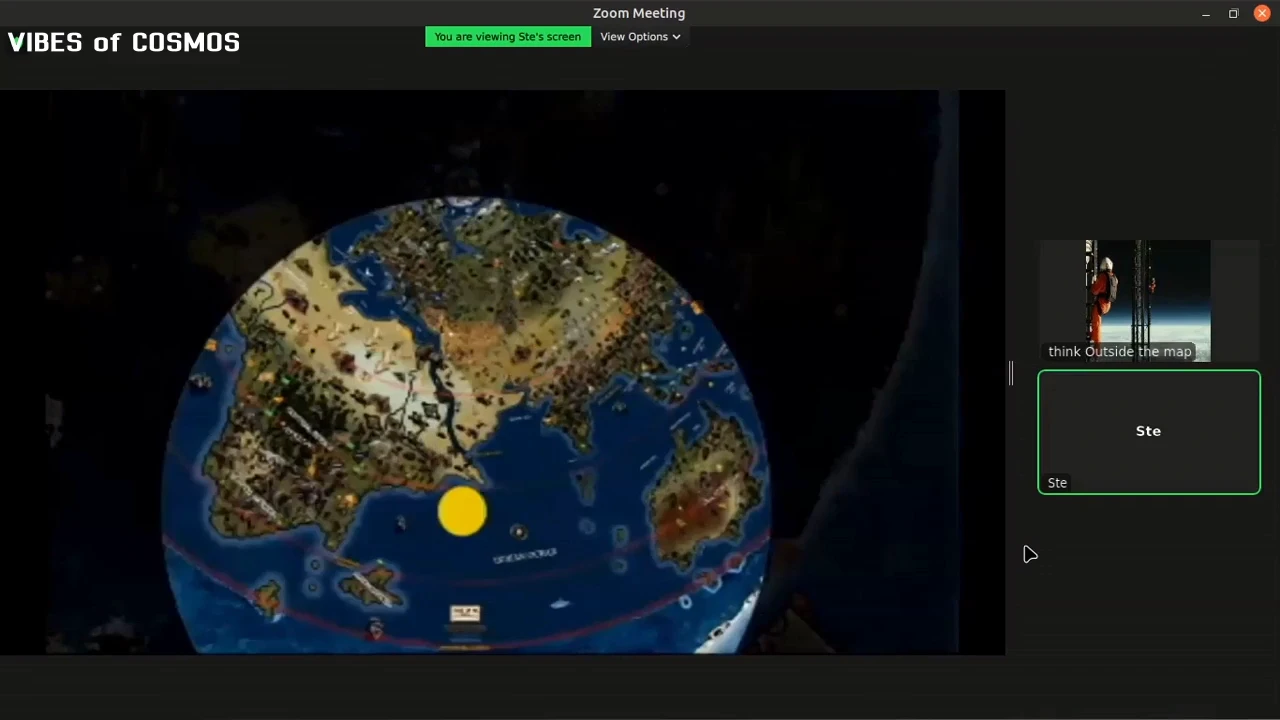Click the small white label box below the sun
The width and height of the screenshot is (1280, 720).
coord(465,613)
